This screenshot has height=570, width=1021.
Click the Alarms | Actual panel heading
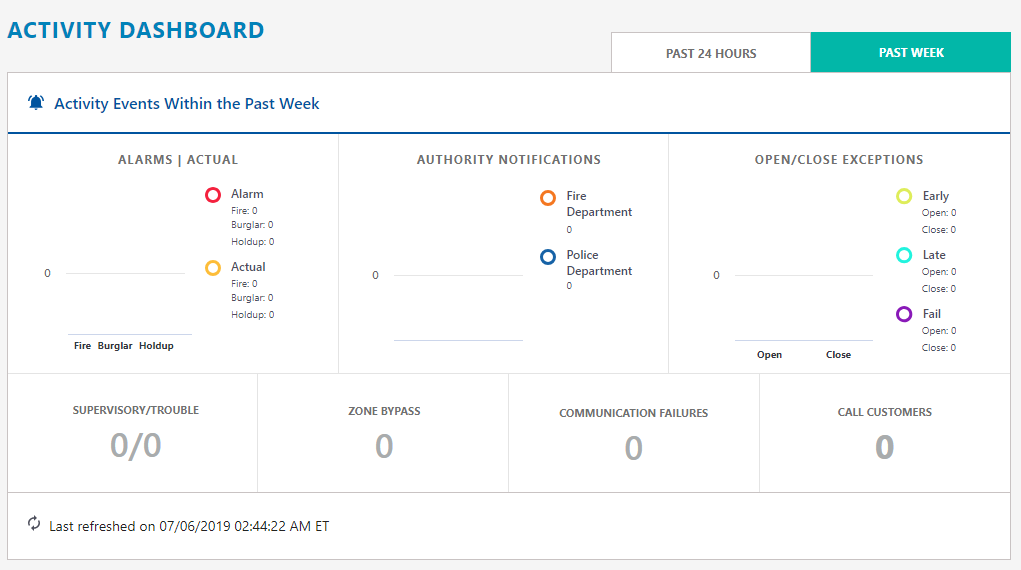pyautogui.click(x=178, y=160)
